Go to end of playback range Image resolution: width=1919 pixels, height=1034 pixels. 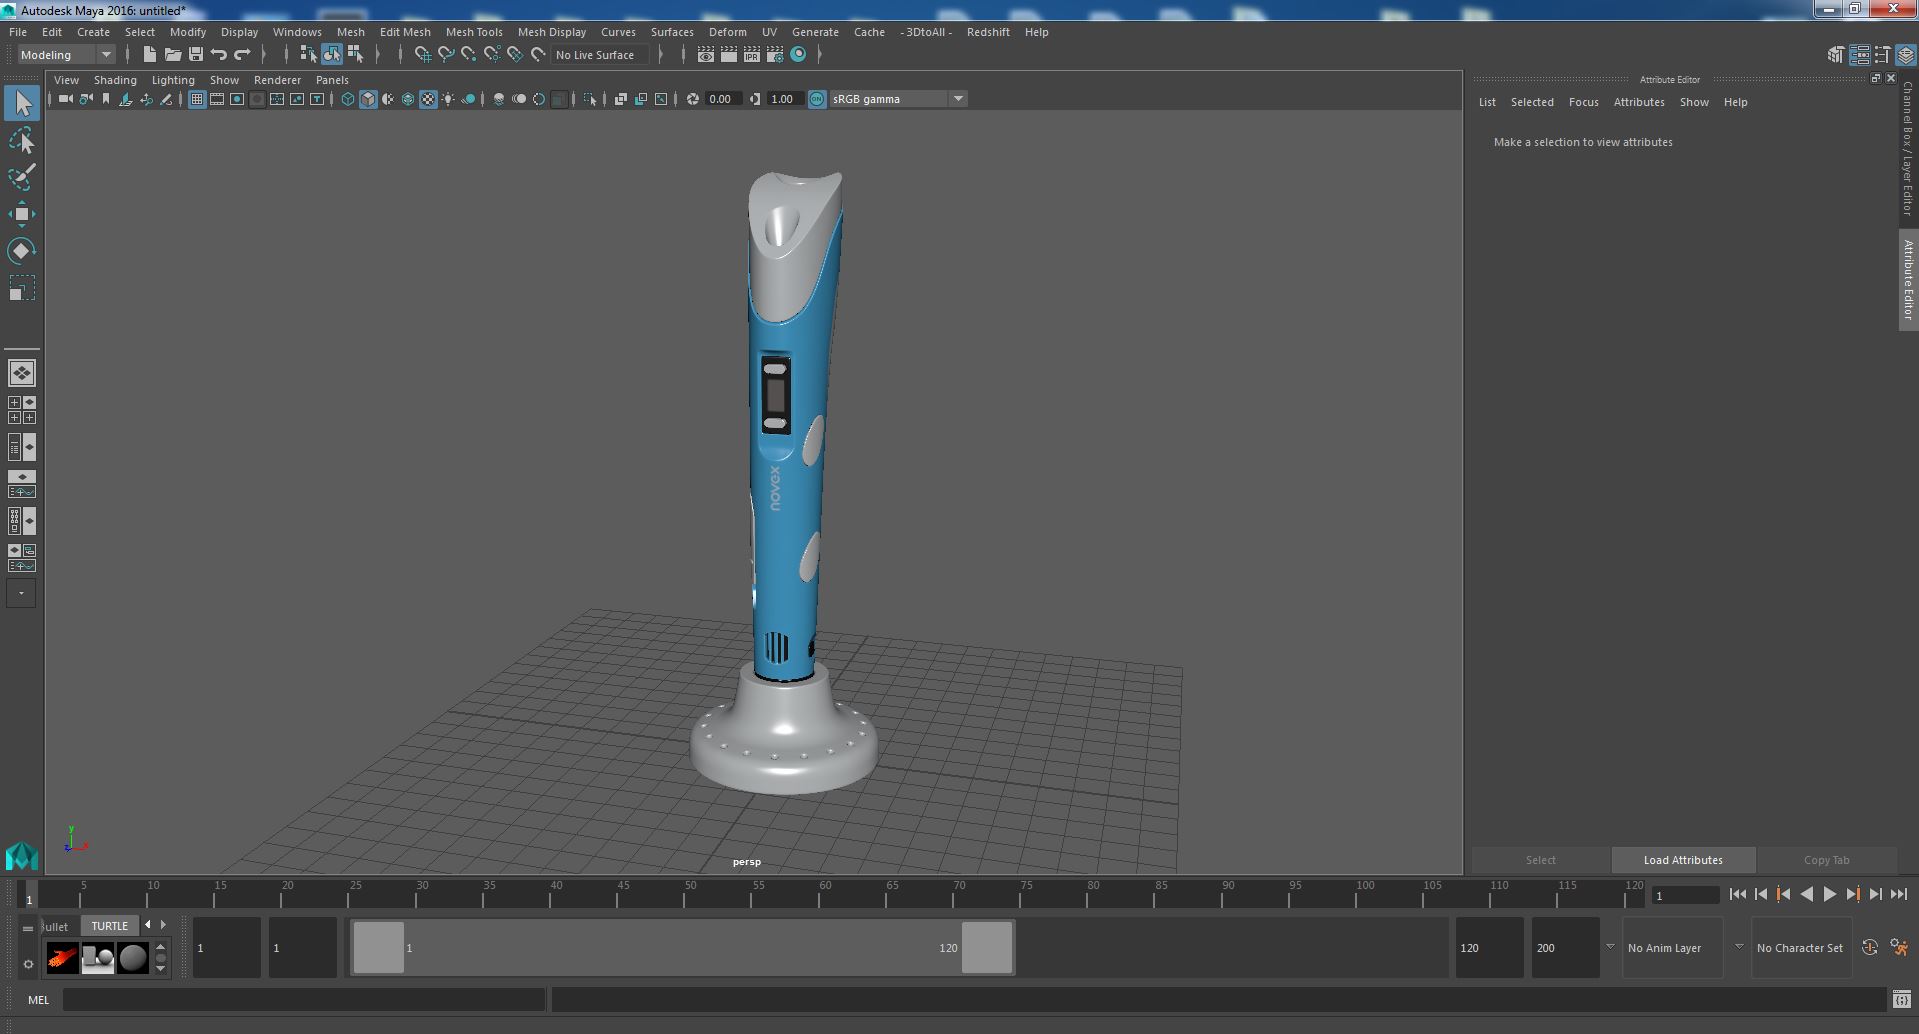(x=1898, y=895)
